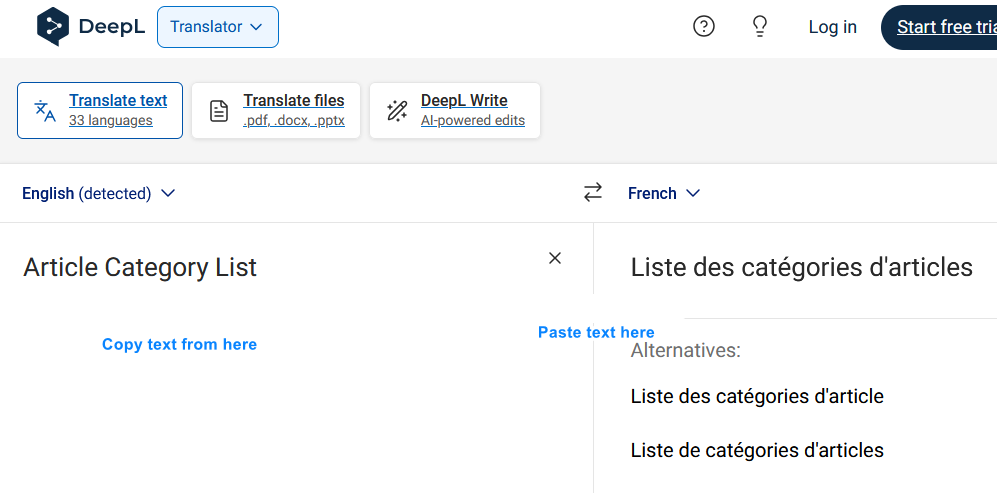Image resolution: width=997 pixels, height=493 pixels.
Task: Click the translated text Liste des catégories d'articles
Action: click(801, 267)
